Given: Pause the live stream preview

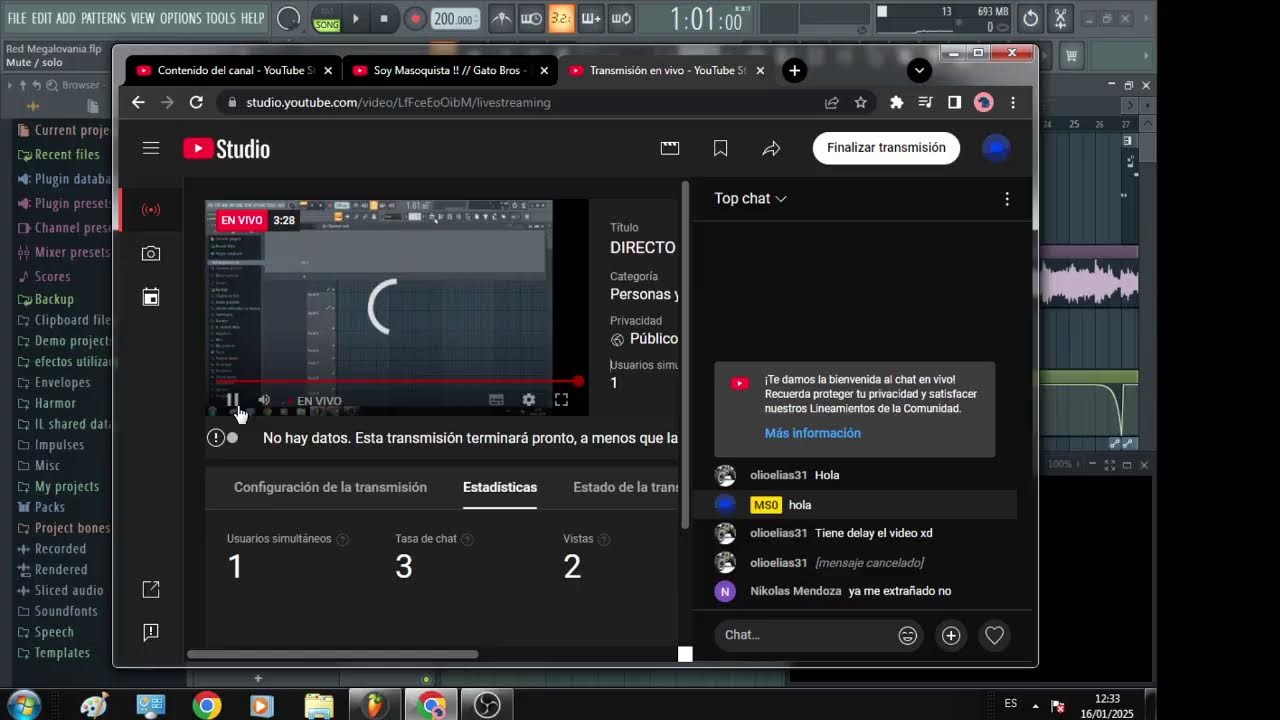Looking at the screenshot, I should tap(232, 400).
